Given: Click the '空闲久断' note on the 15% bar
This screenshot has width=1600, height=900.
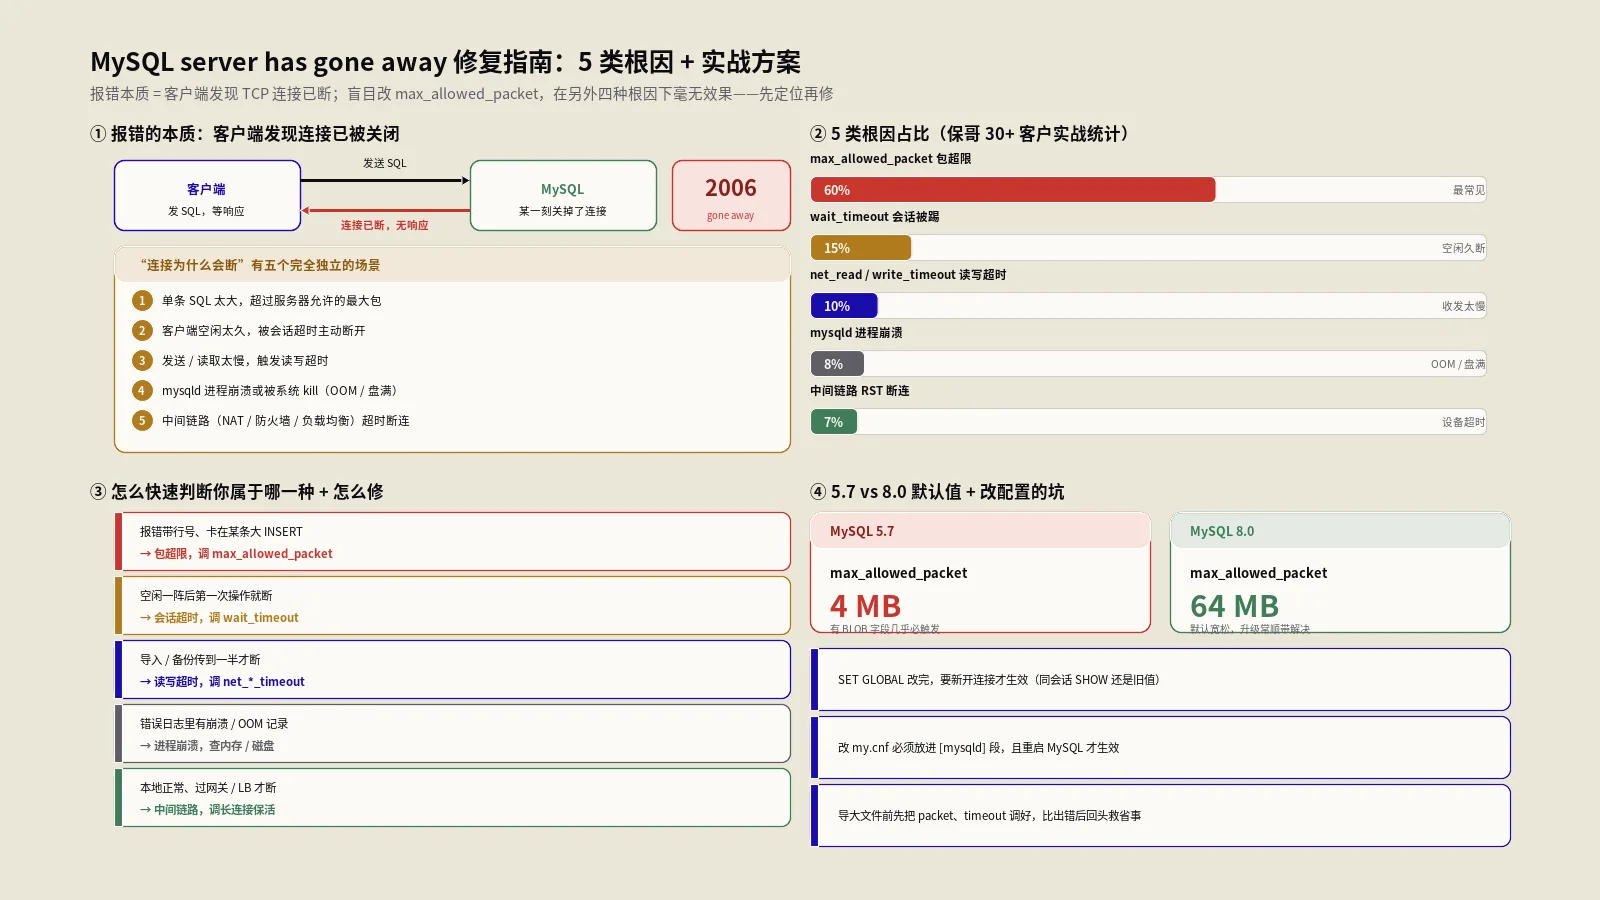Looking at the screenshot, I should pos(1463,248).
